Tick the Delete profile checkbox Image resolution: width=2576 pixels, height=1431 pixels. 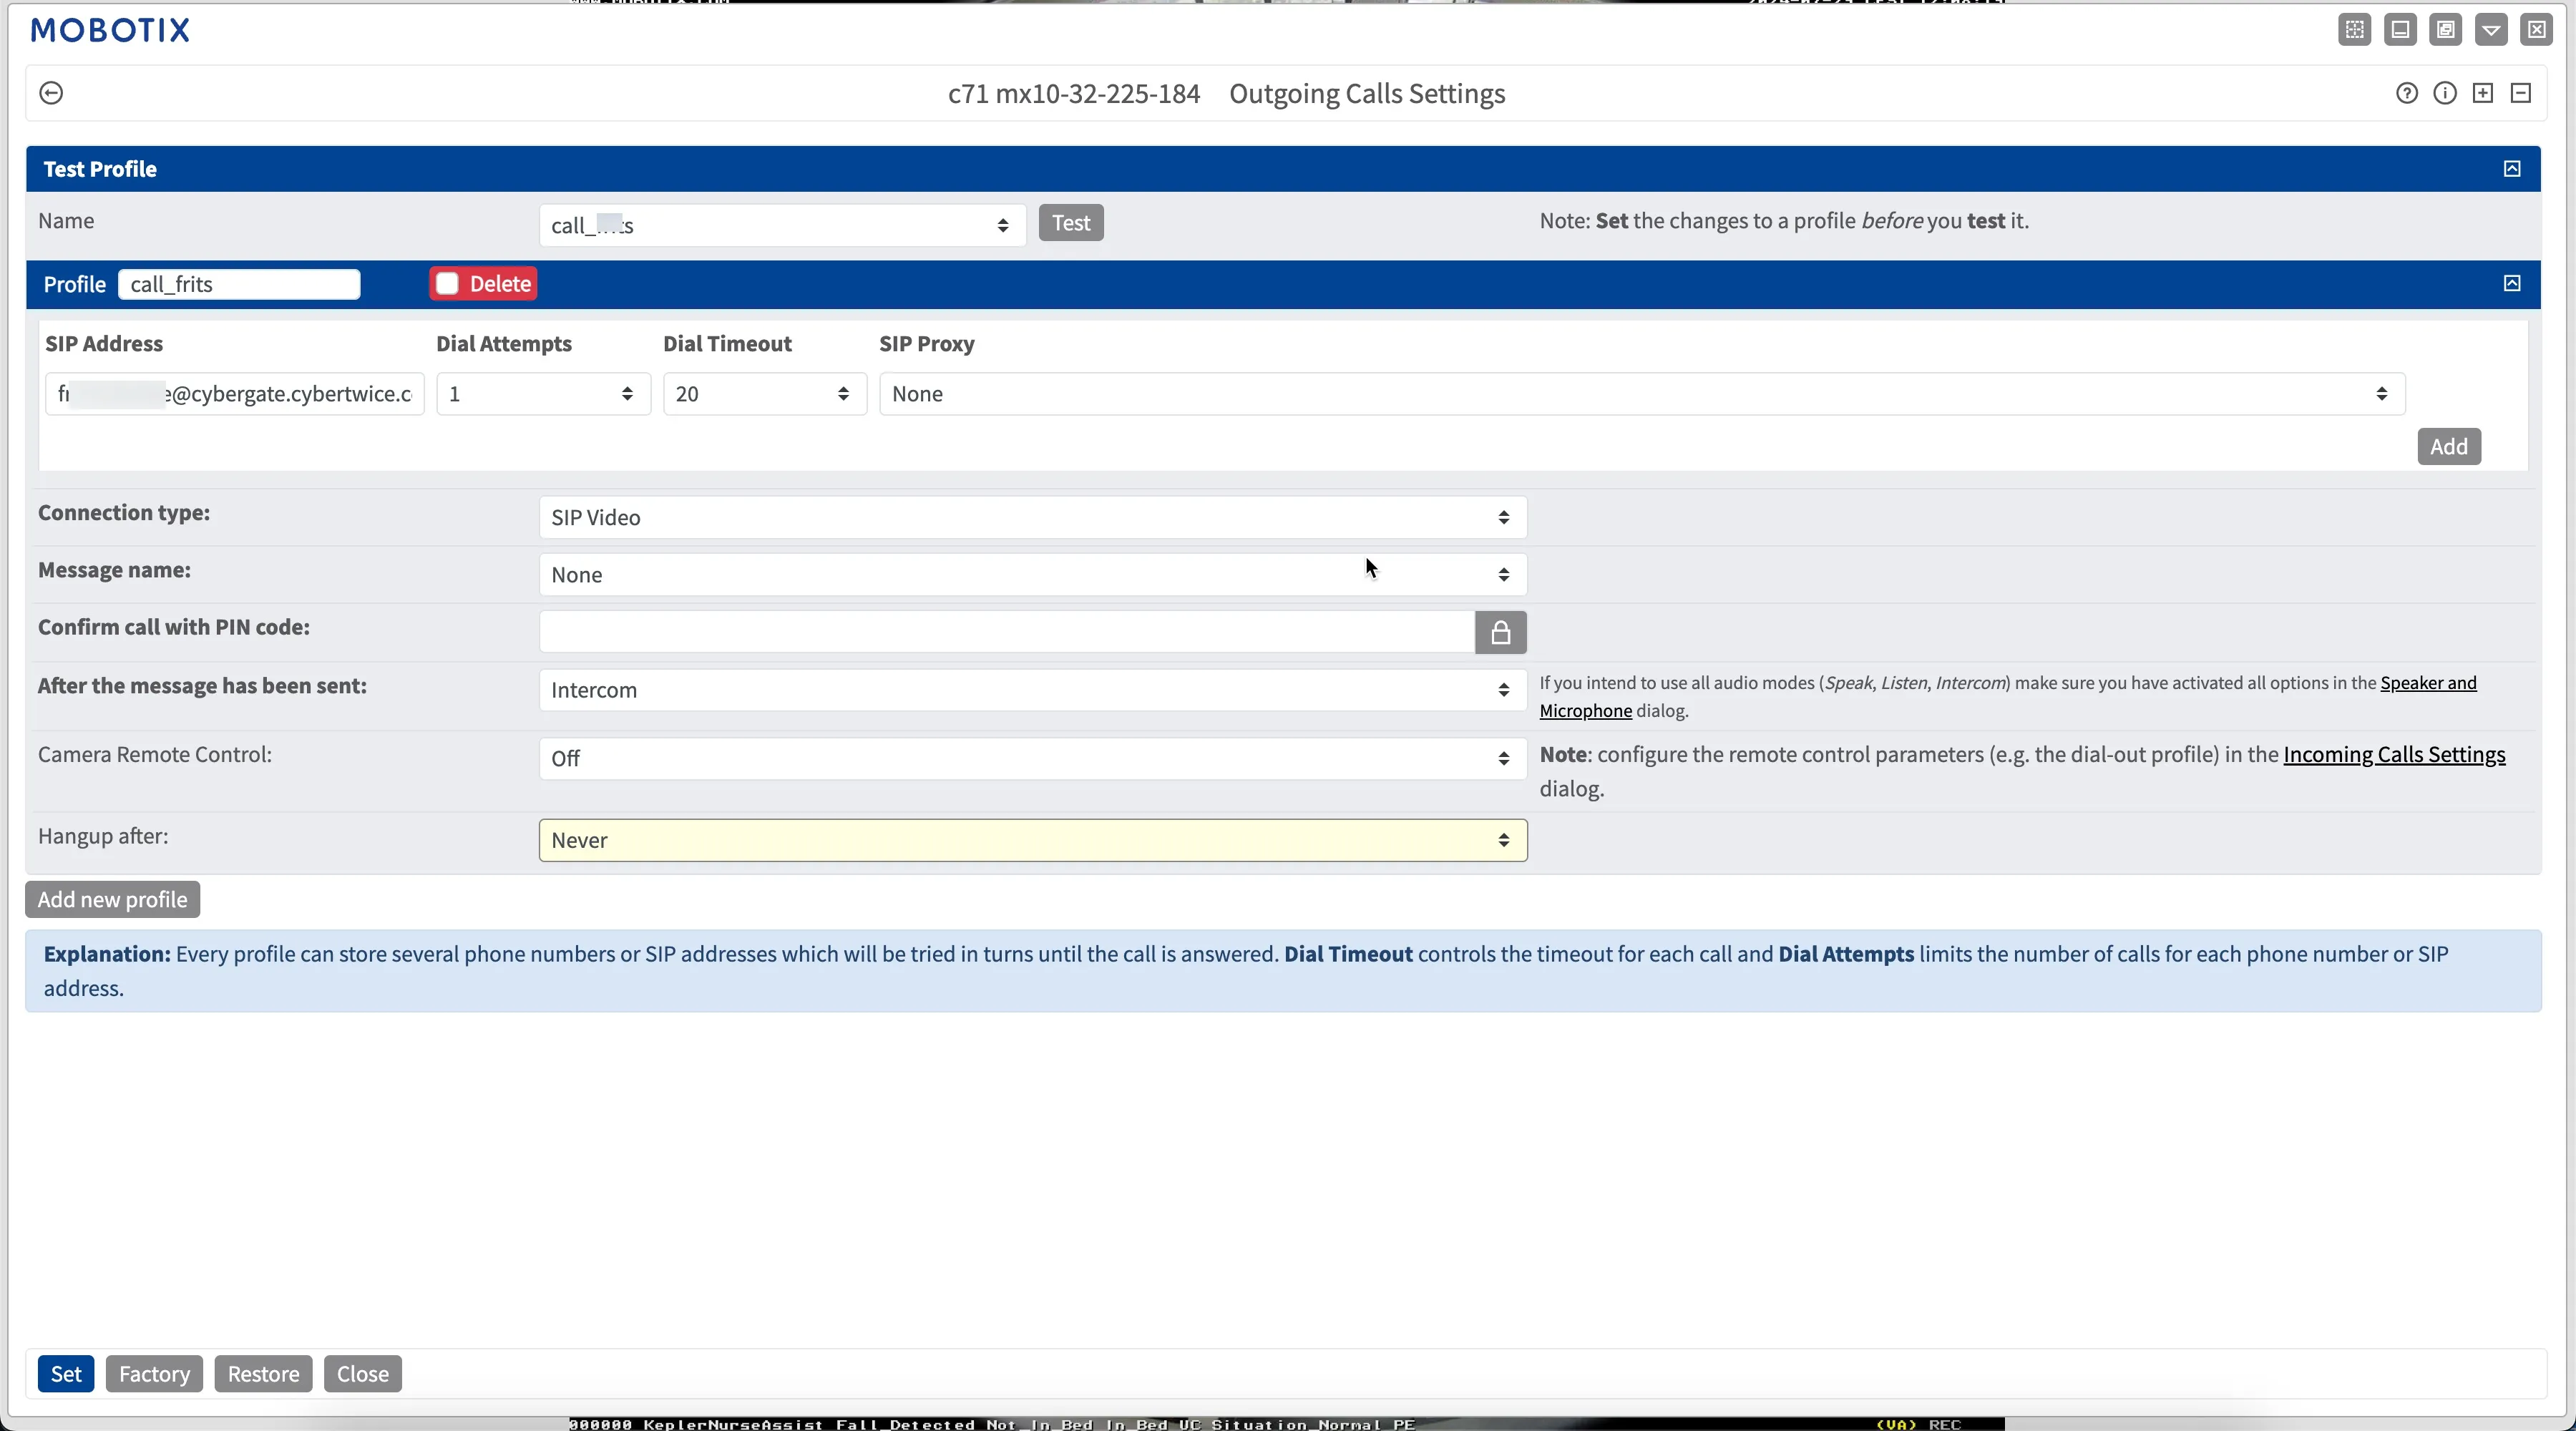[x=447, y=284]
